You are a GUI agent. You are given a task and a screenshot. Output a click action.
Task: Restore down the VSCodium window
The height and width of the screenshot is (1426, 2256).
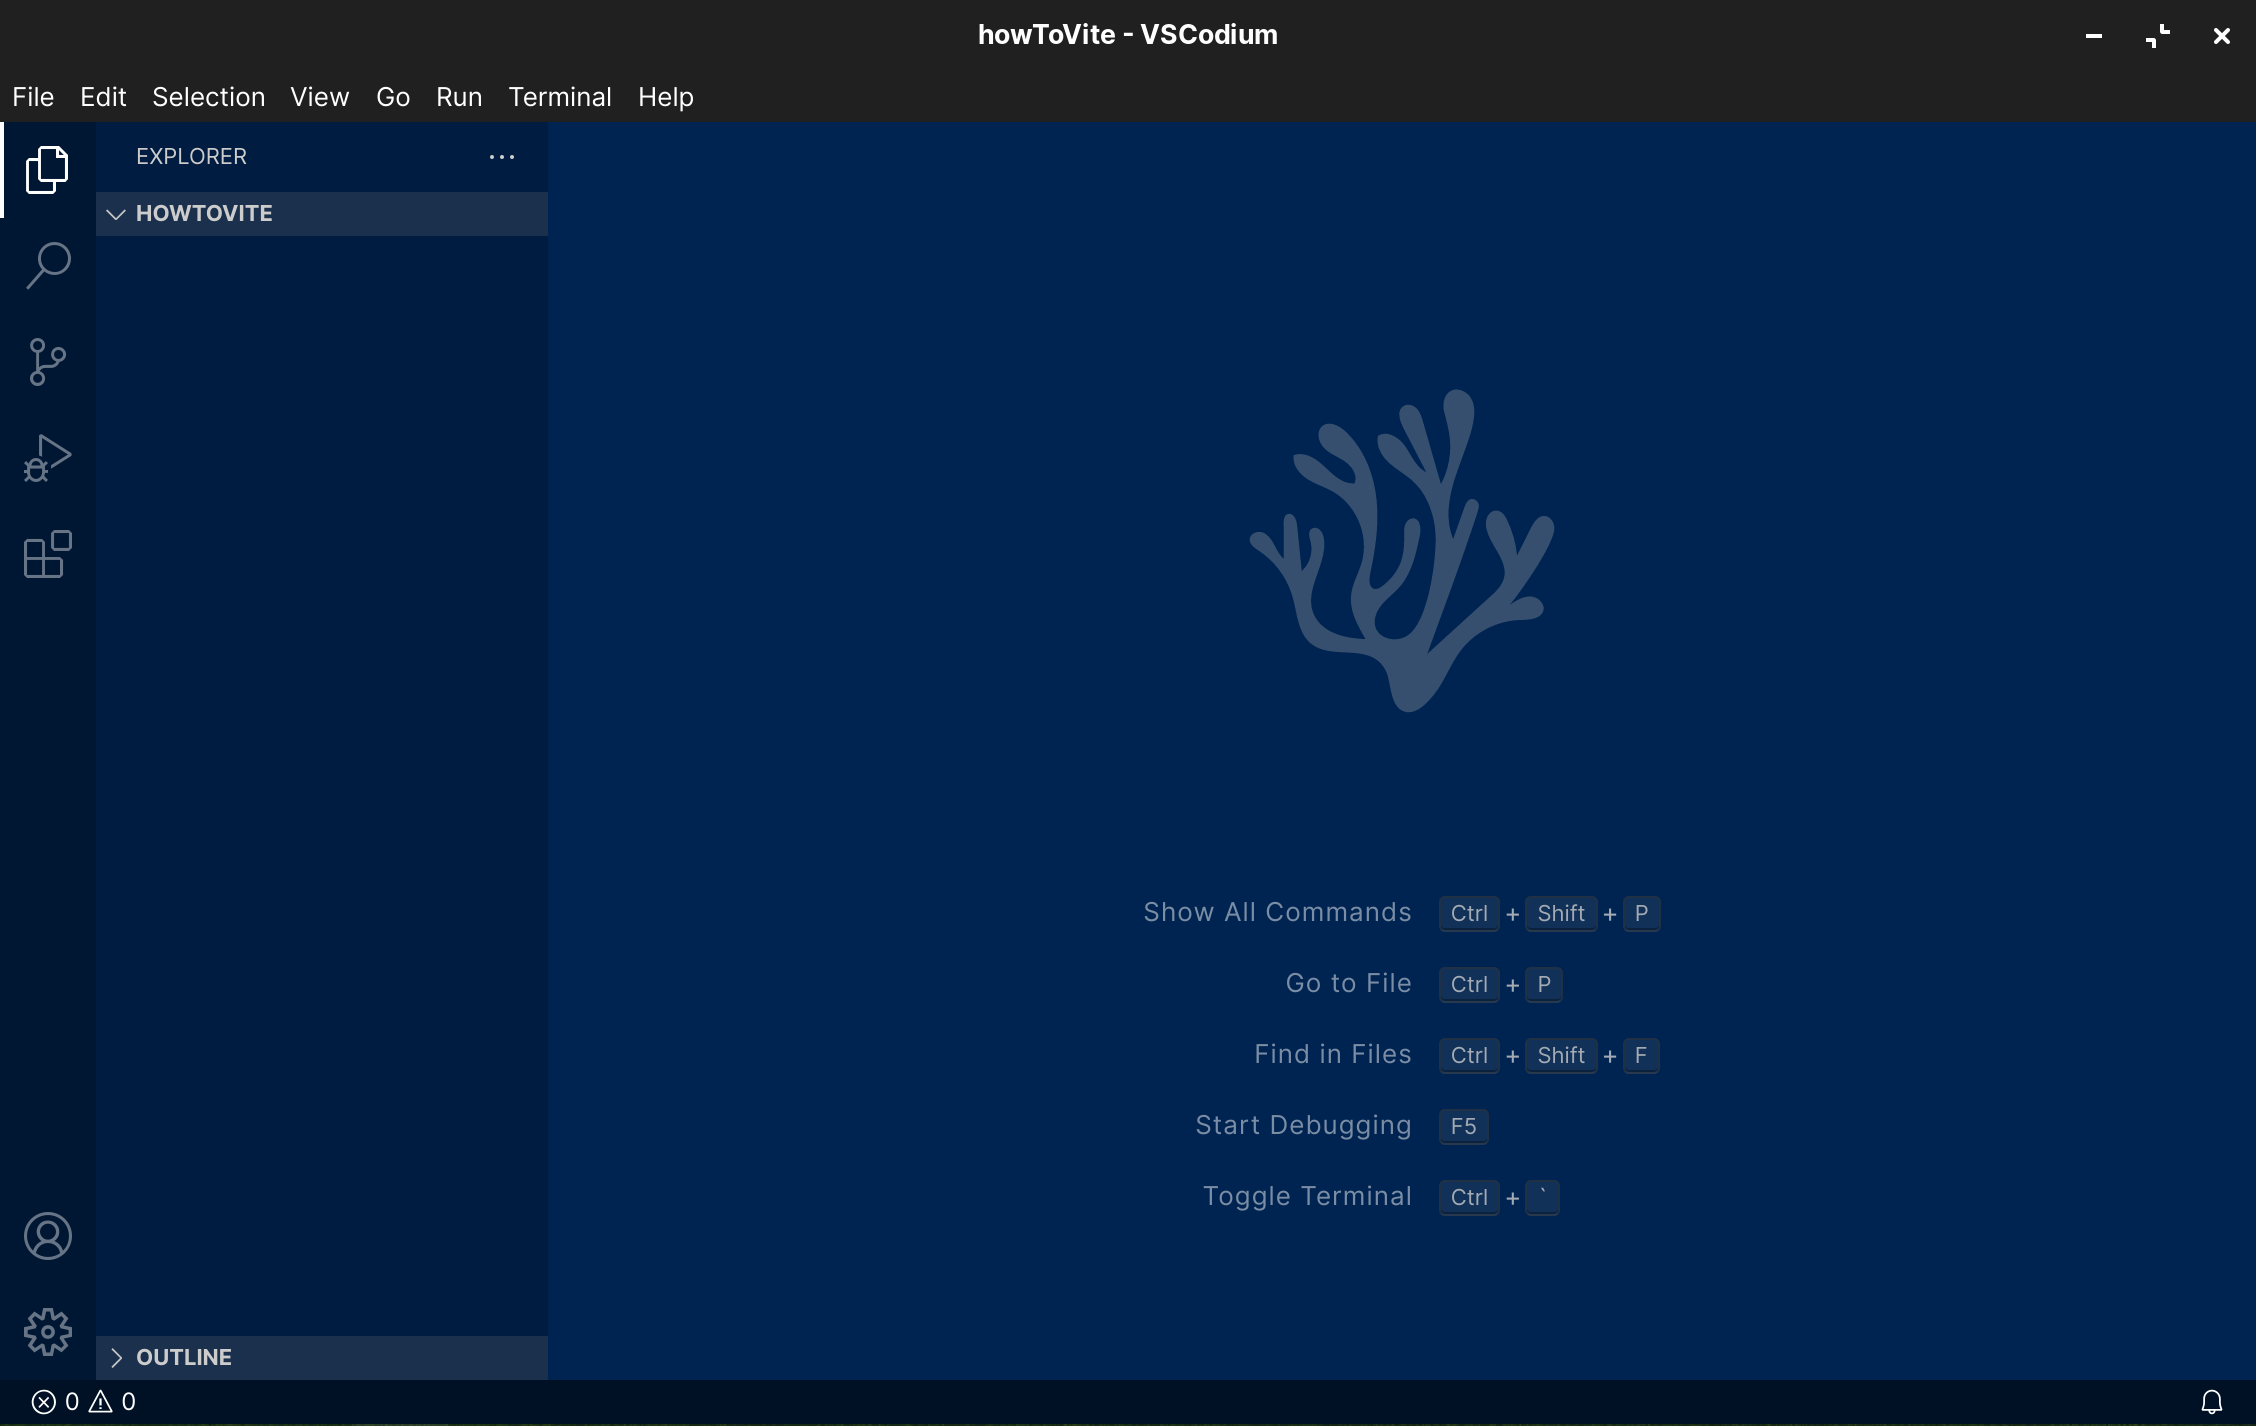click(x=2158, y=36)
